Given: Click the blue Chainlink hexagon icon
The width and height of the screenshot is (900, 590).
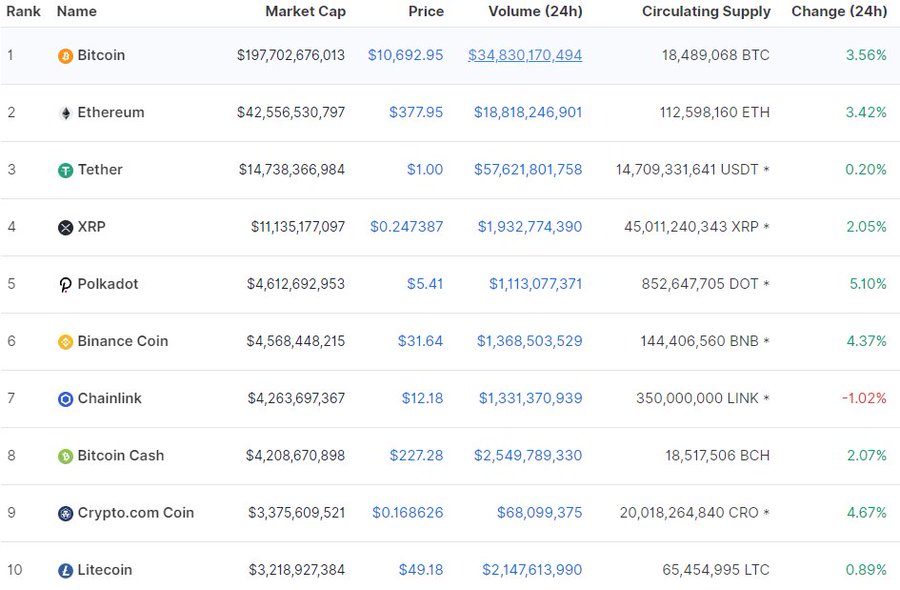Looking at the screenshot, I should [65, 399].
